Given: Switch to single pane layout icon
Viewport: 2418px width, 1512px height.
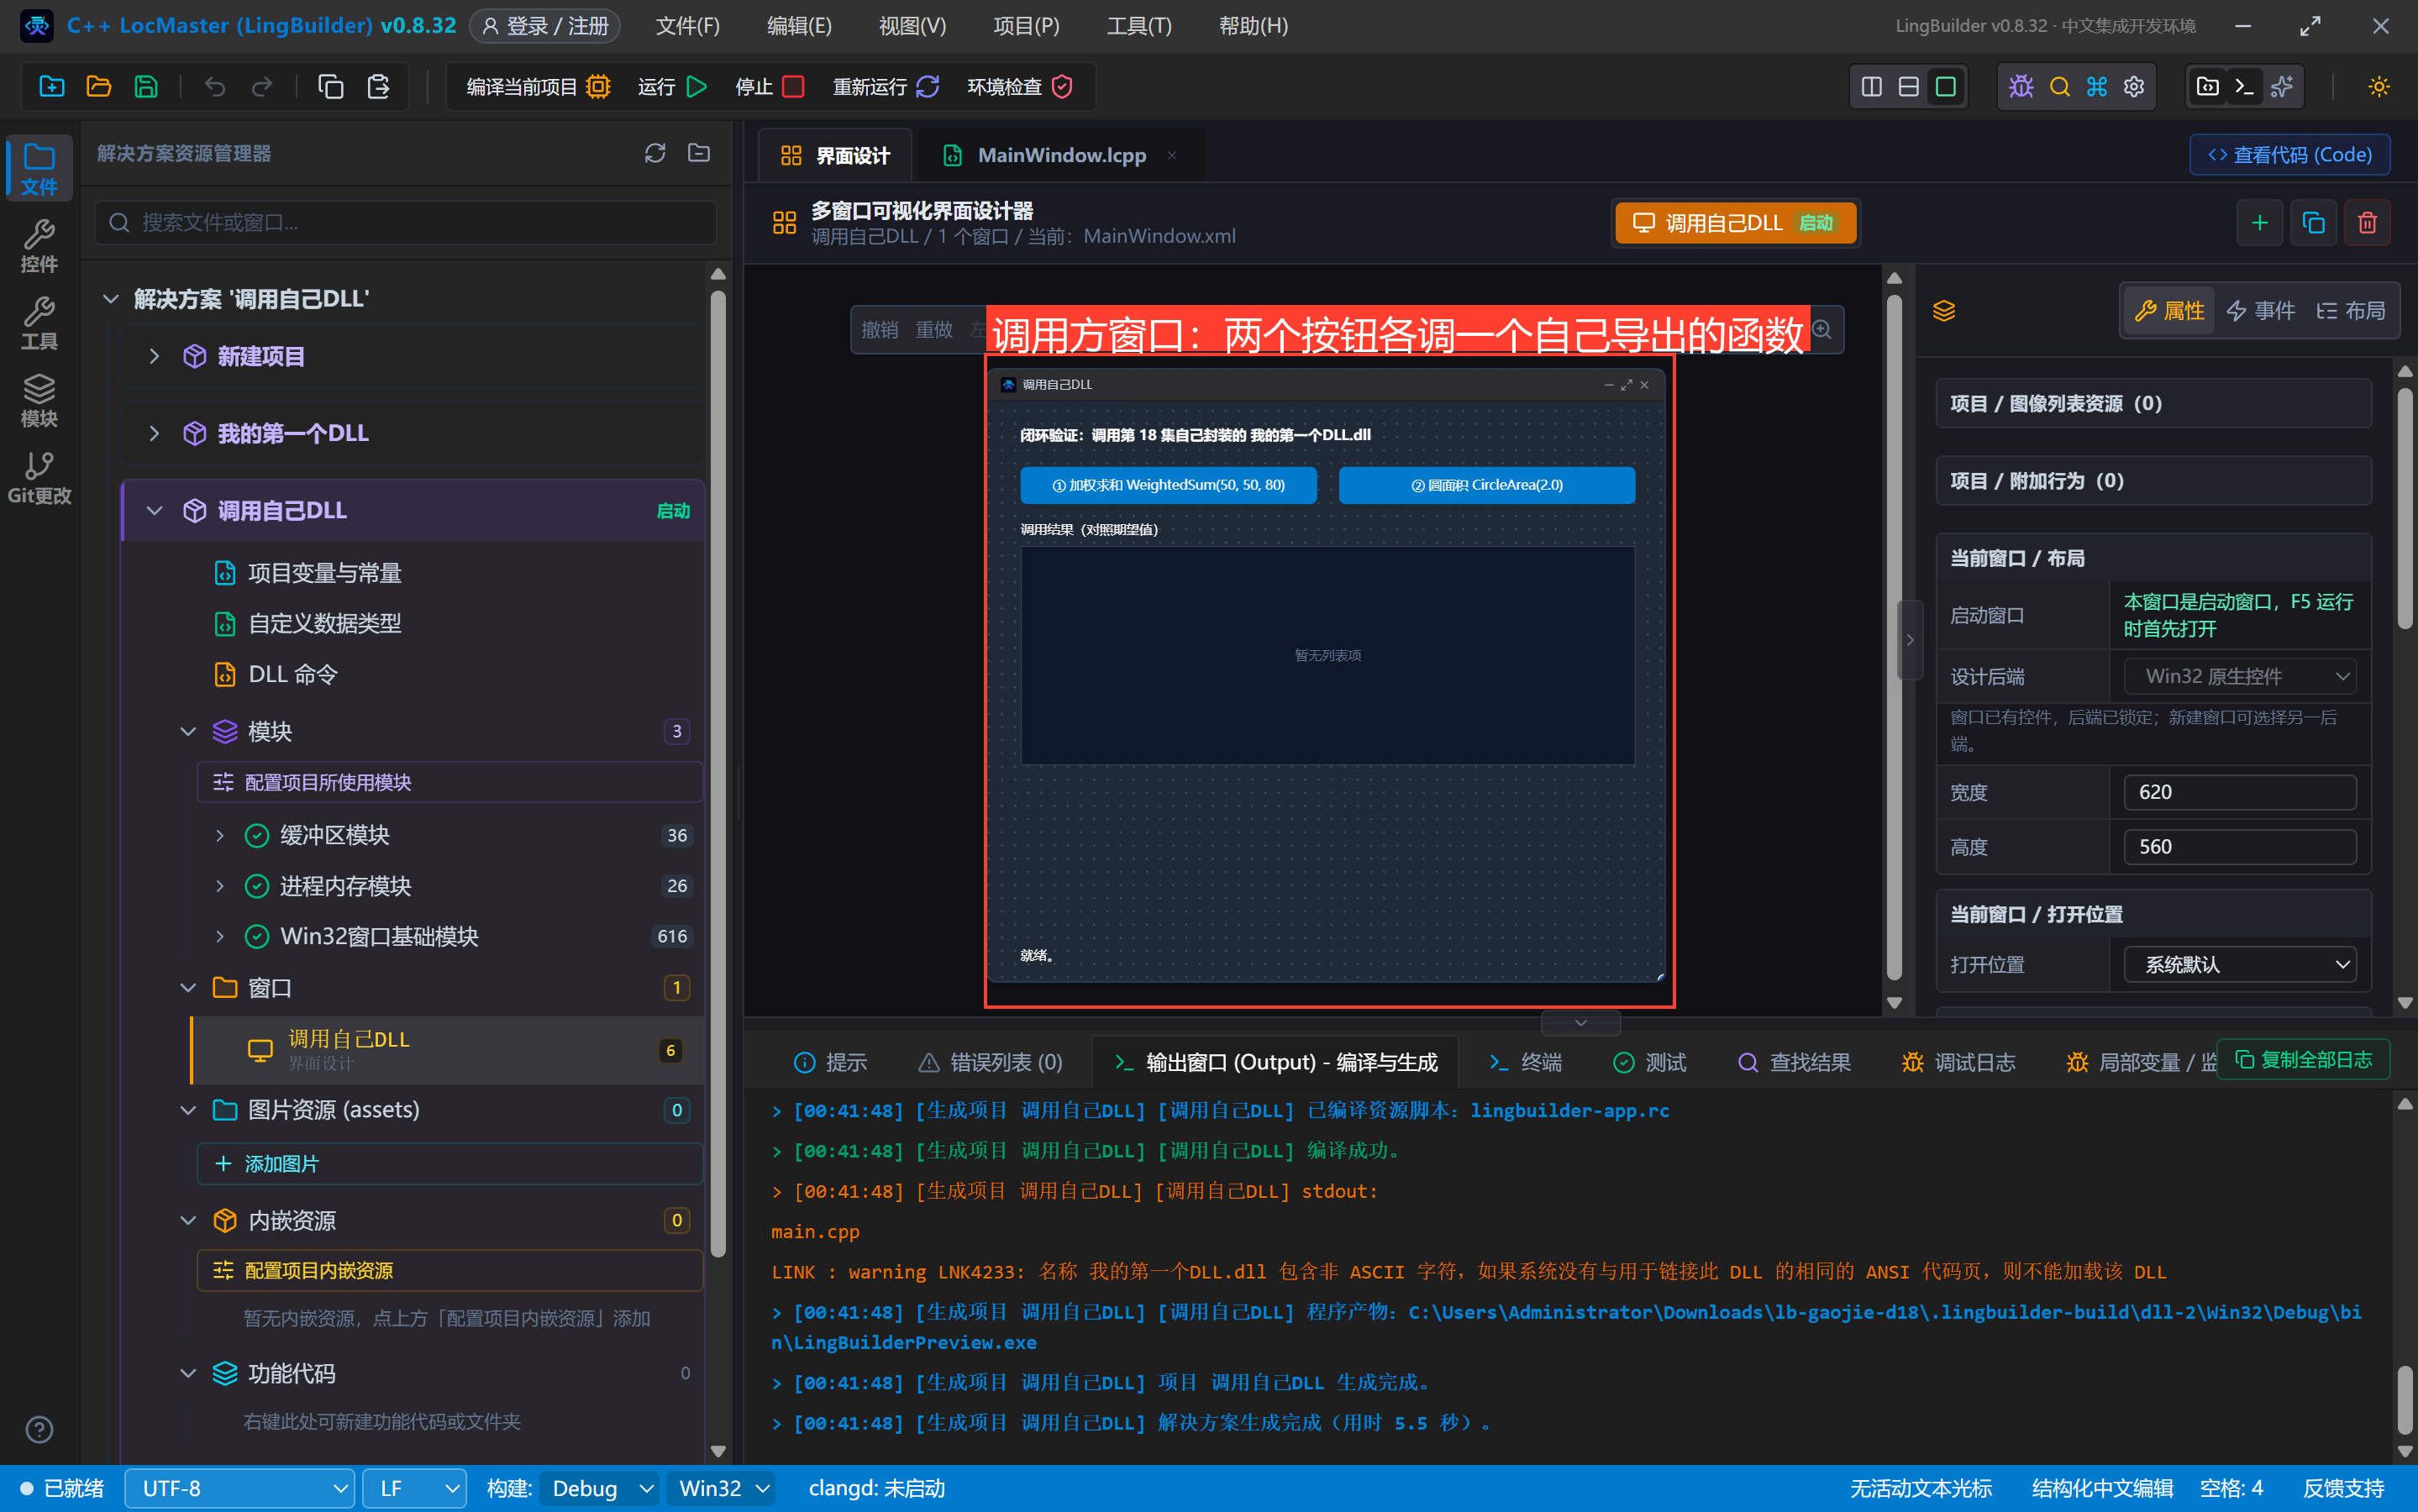Looking at the screenshot, I should pyautogui.click(x=1945, y=87).
